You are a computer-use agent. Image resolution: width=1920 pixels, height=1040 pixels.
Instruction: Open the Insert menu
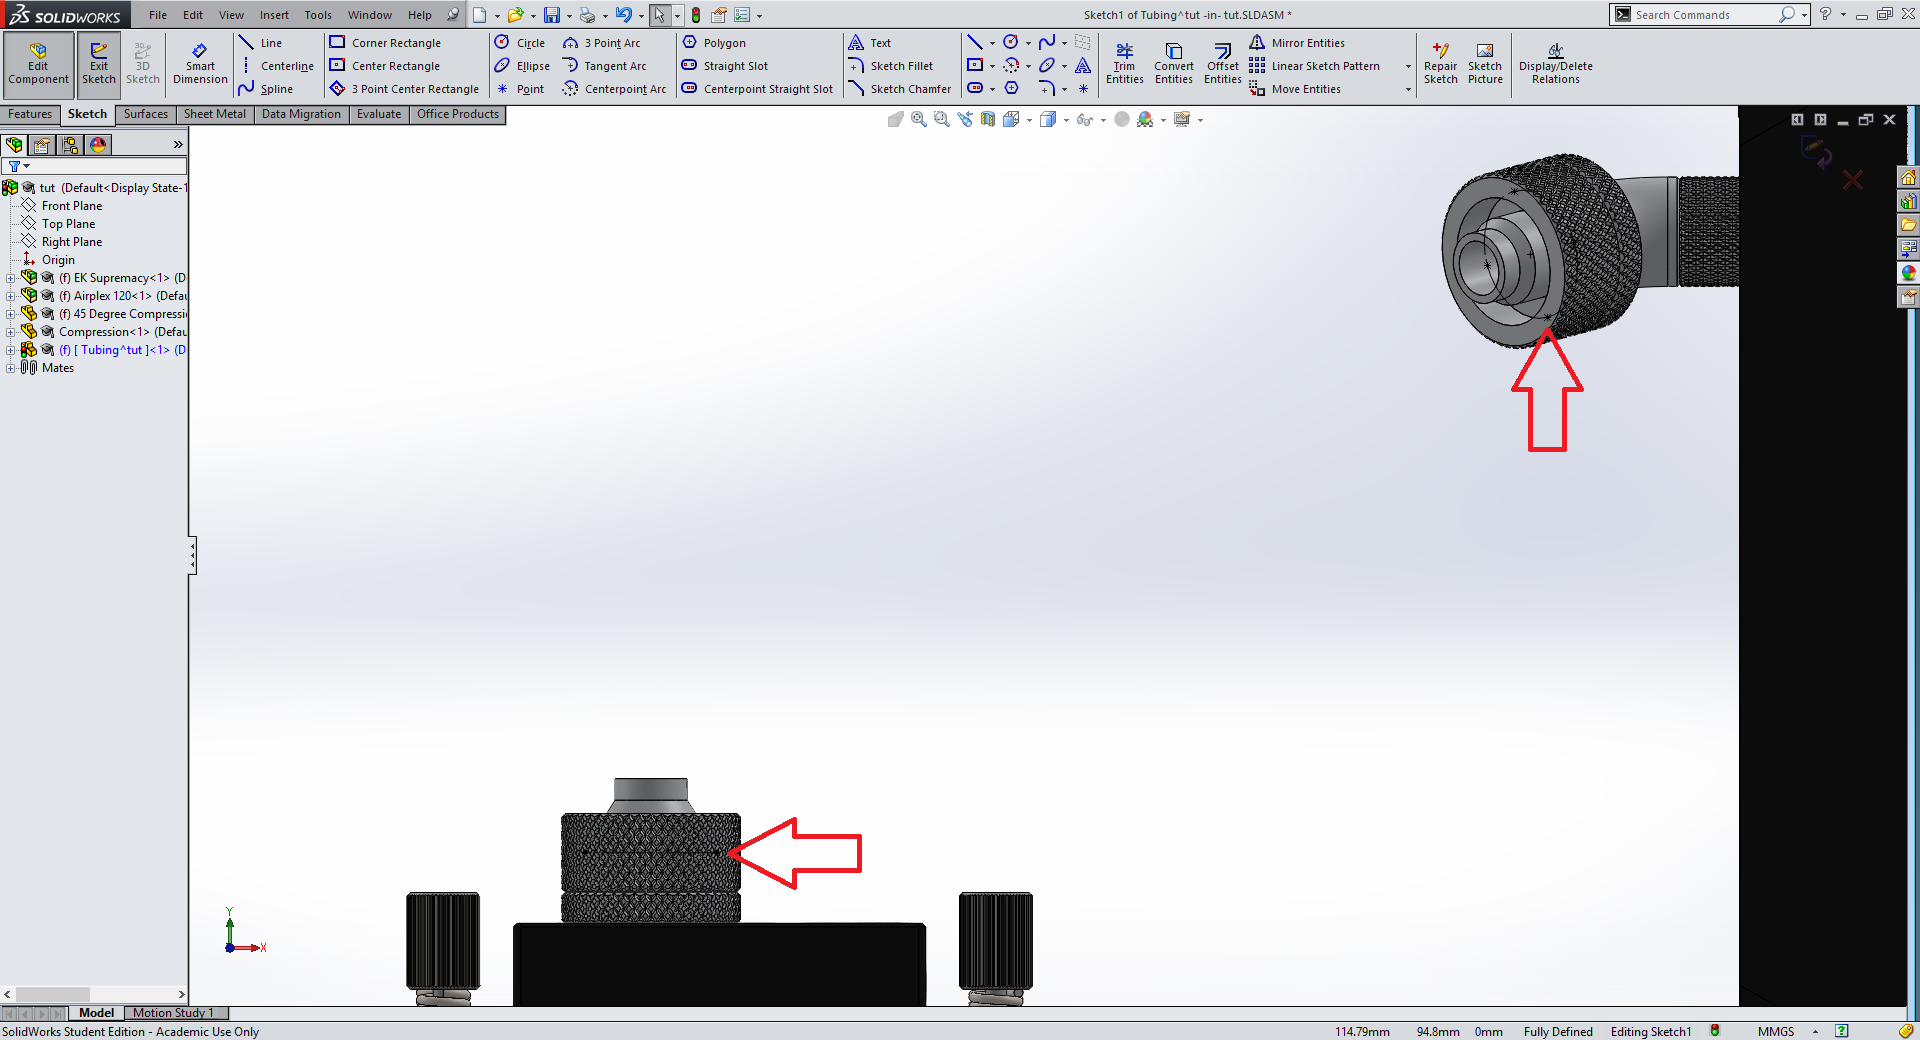(274, 15)
